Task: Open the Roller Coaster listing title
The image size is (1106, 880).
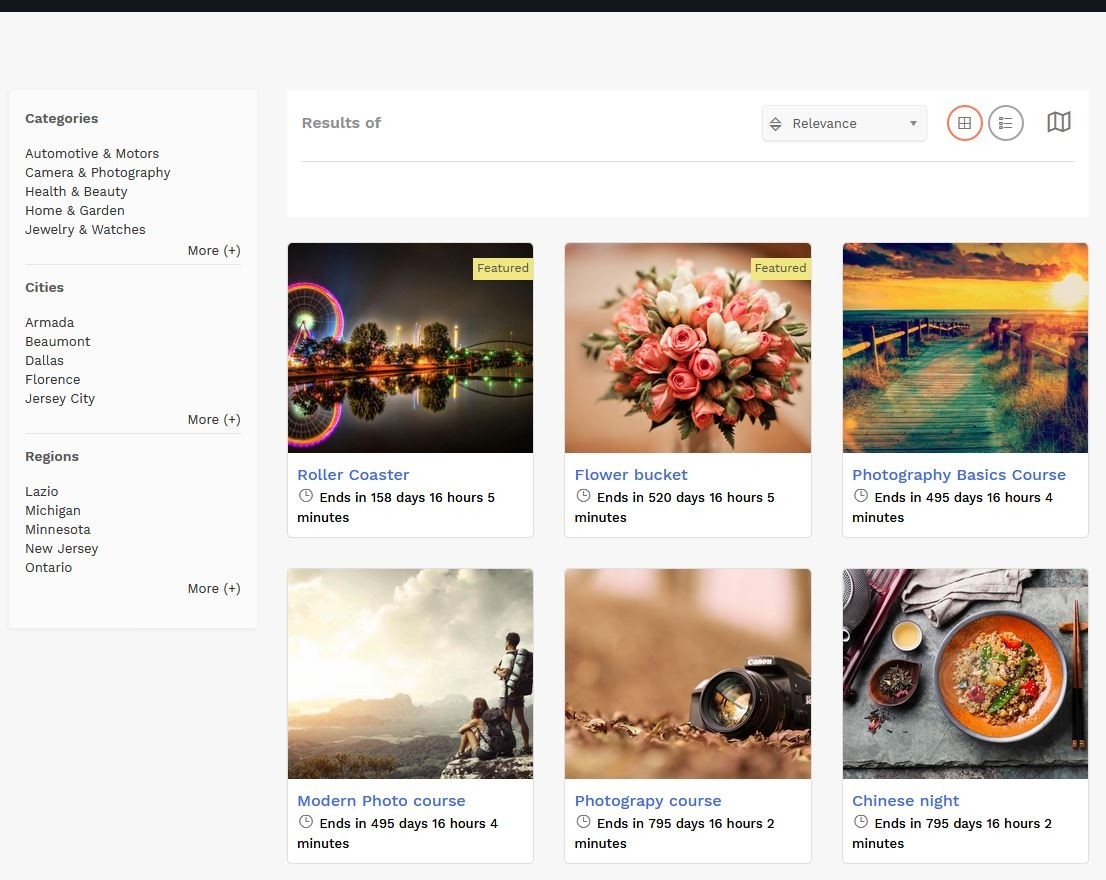Action: 353,475
